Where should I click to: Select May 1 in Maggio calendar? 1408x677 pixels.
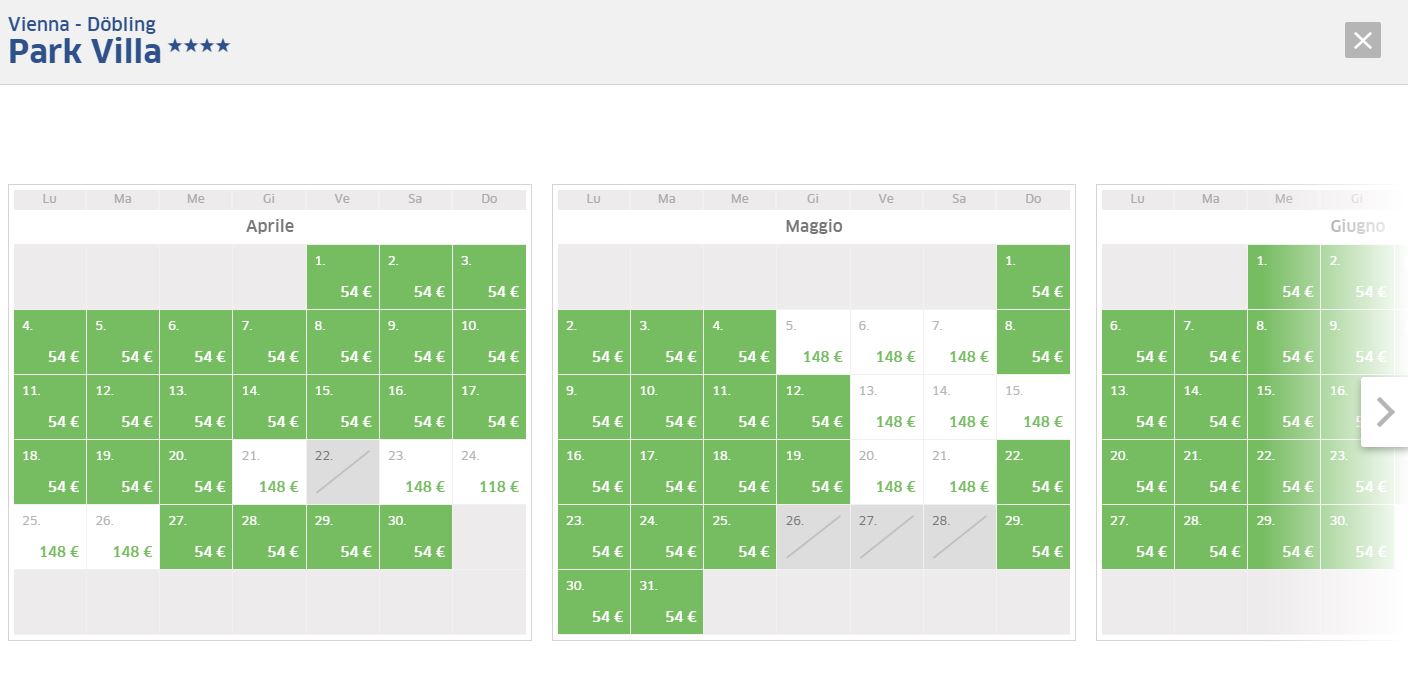click(x=1033, y=277)
